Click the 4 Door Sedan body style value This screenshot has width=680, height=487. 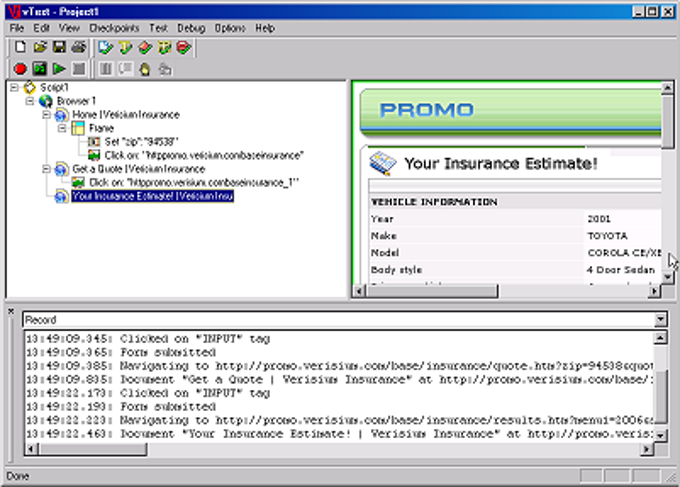pos(620,270)
